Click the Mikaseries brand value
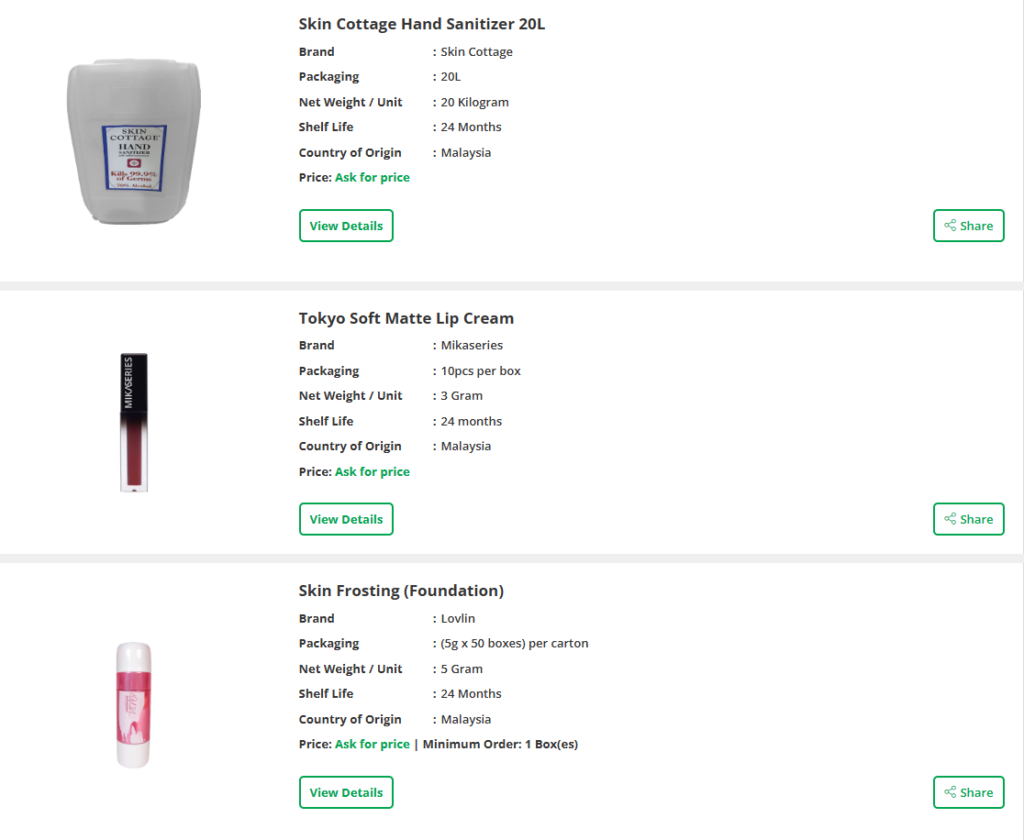The height and width of the screenshot is (840, 1024). pyautogui.click(x=472, y=345)
